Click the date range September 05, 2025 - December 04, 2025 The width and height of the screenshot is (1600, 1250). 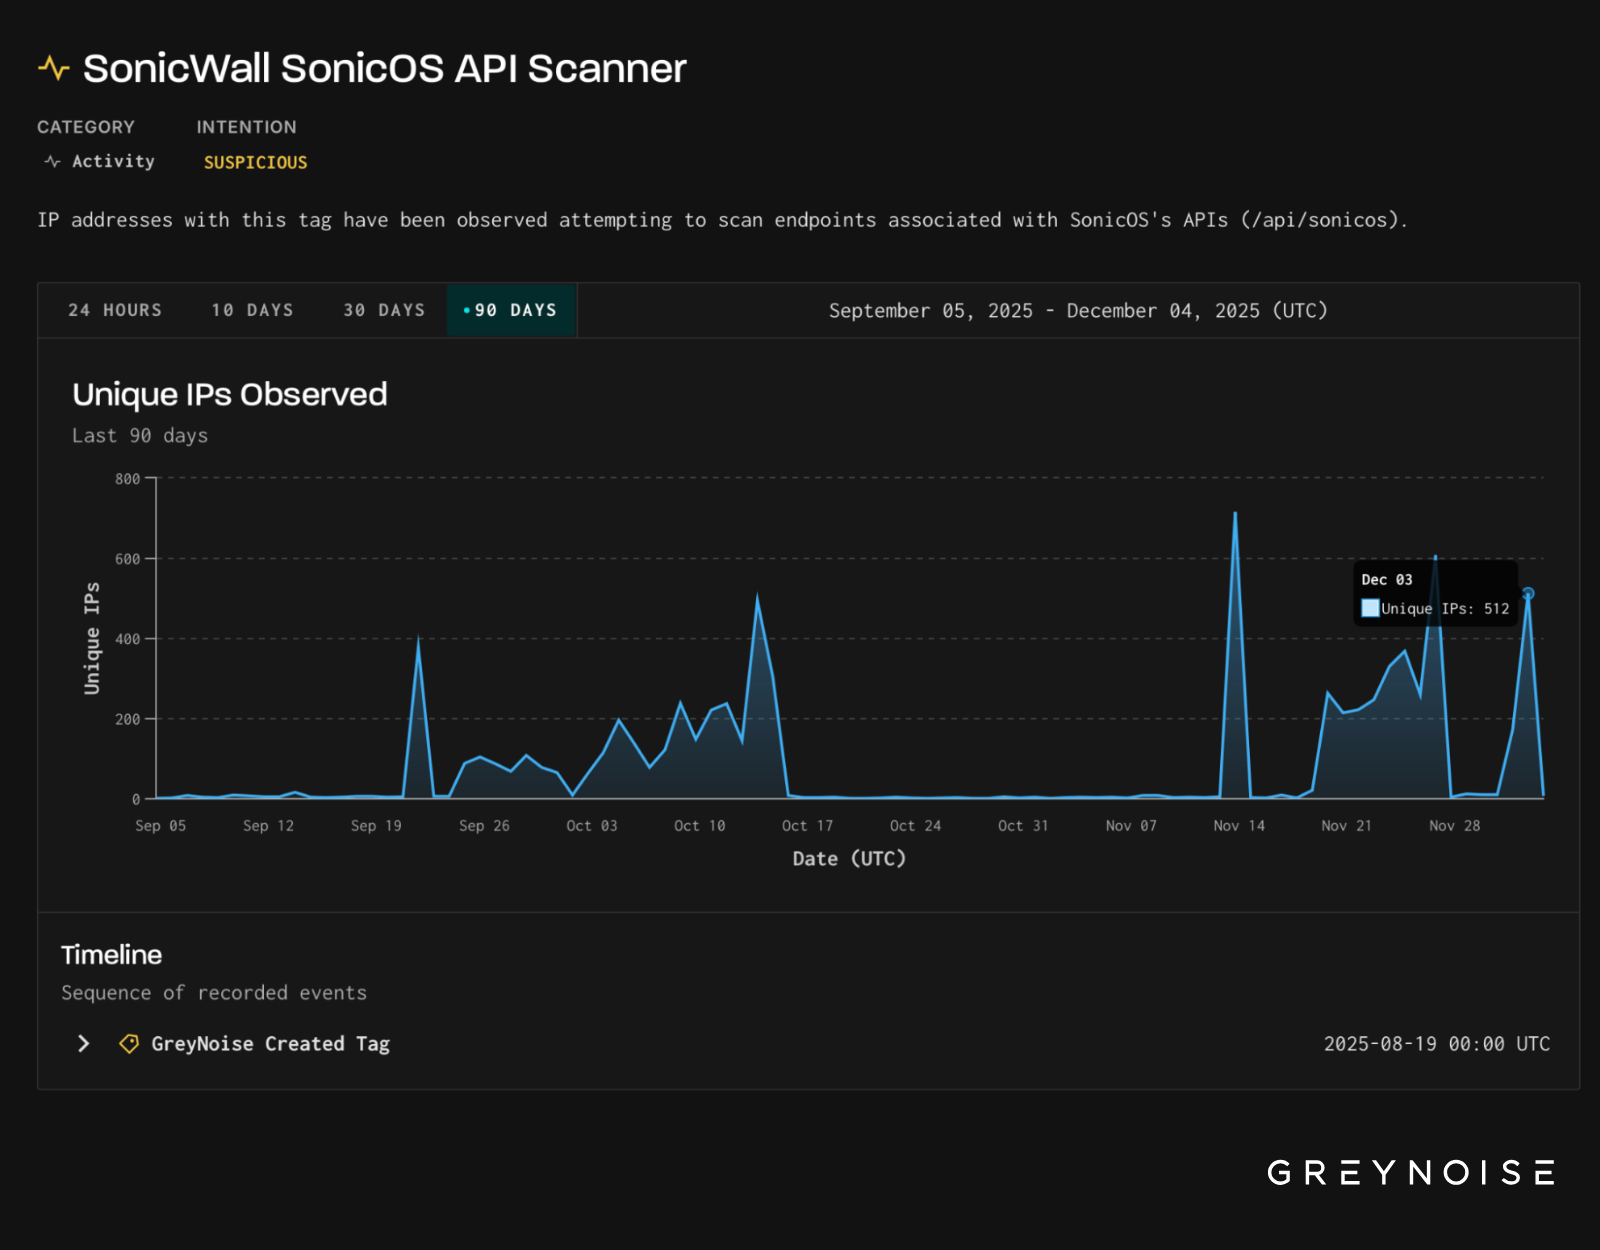click(x=1078, y=310)
